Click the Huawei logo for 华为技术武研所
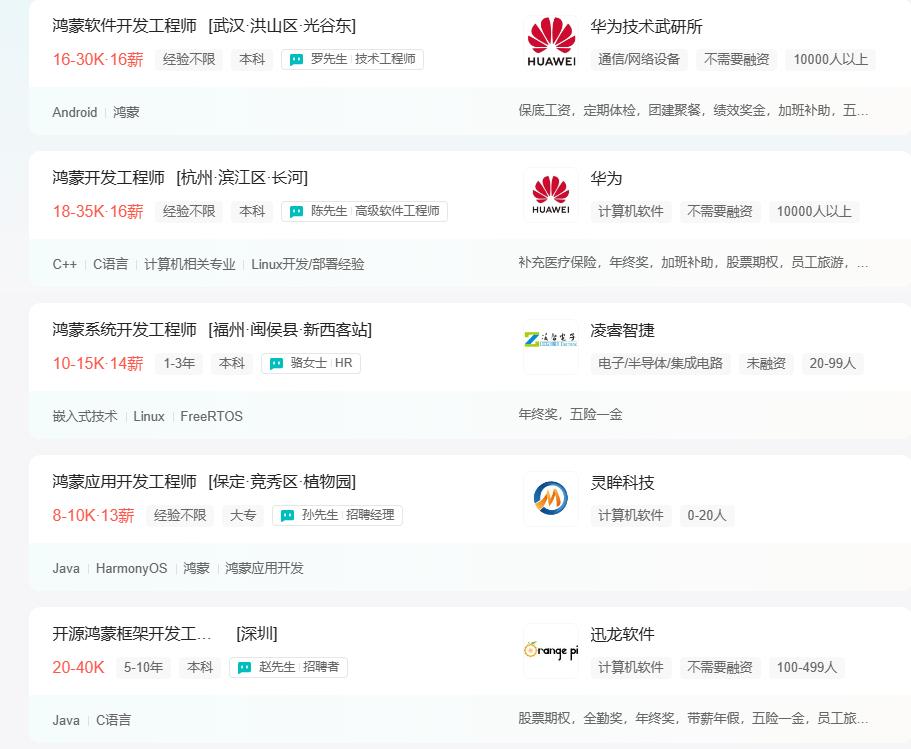 click(x=551, y=43)
